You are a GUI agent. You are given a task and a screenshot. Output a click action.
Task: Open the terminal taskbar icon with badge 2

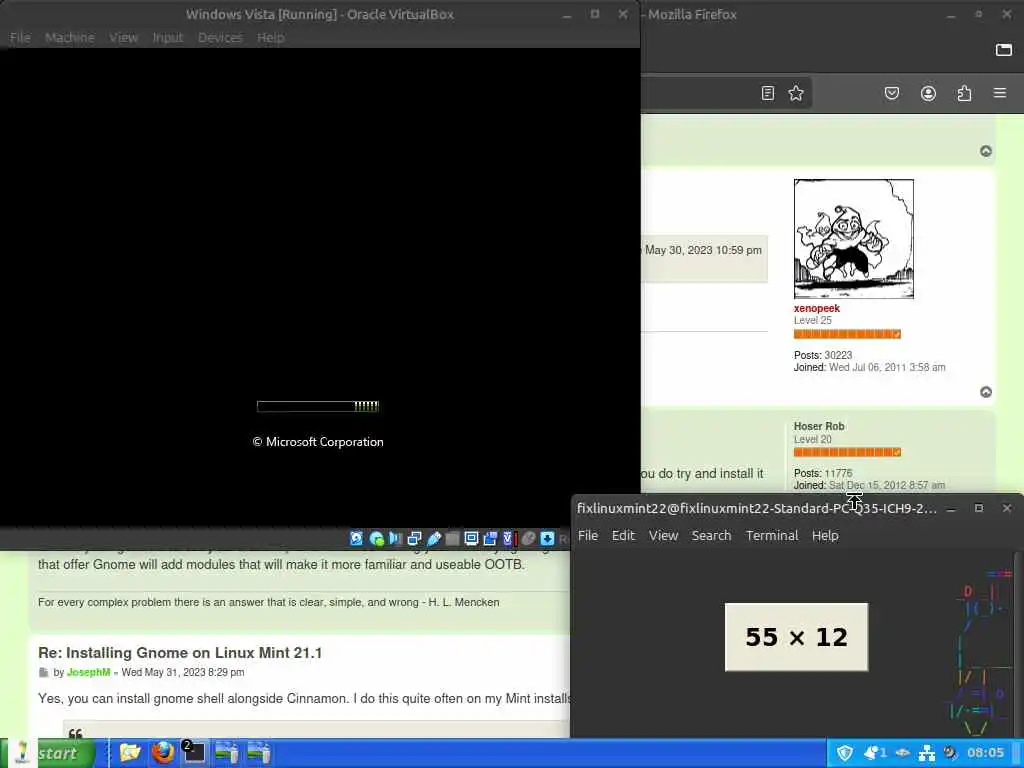pyautogui.click(x=194, y=752)
